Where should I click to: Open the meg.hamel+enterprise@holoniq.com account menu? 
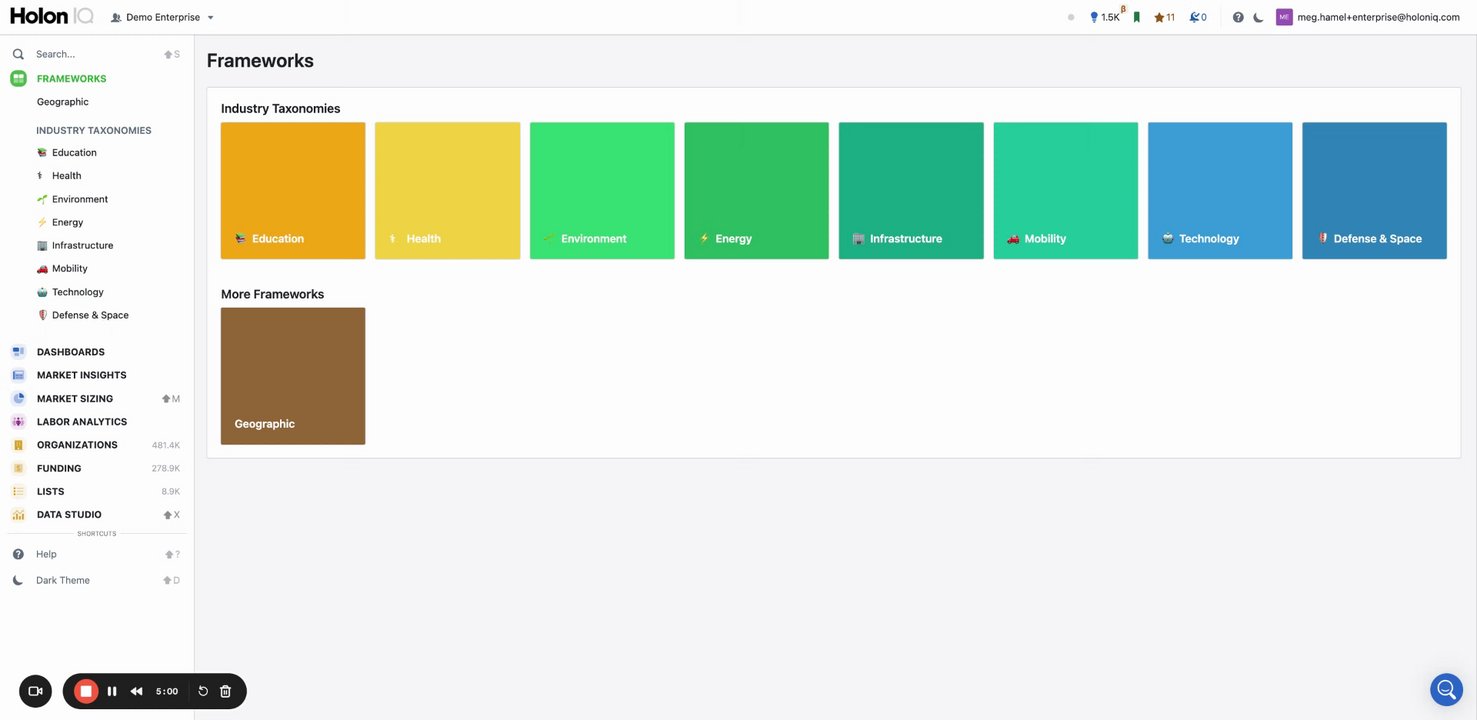tap(1378, 17)
